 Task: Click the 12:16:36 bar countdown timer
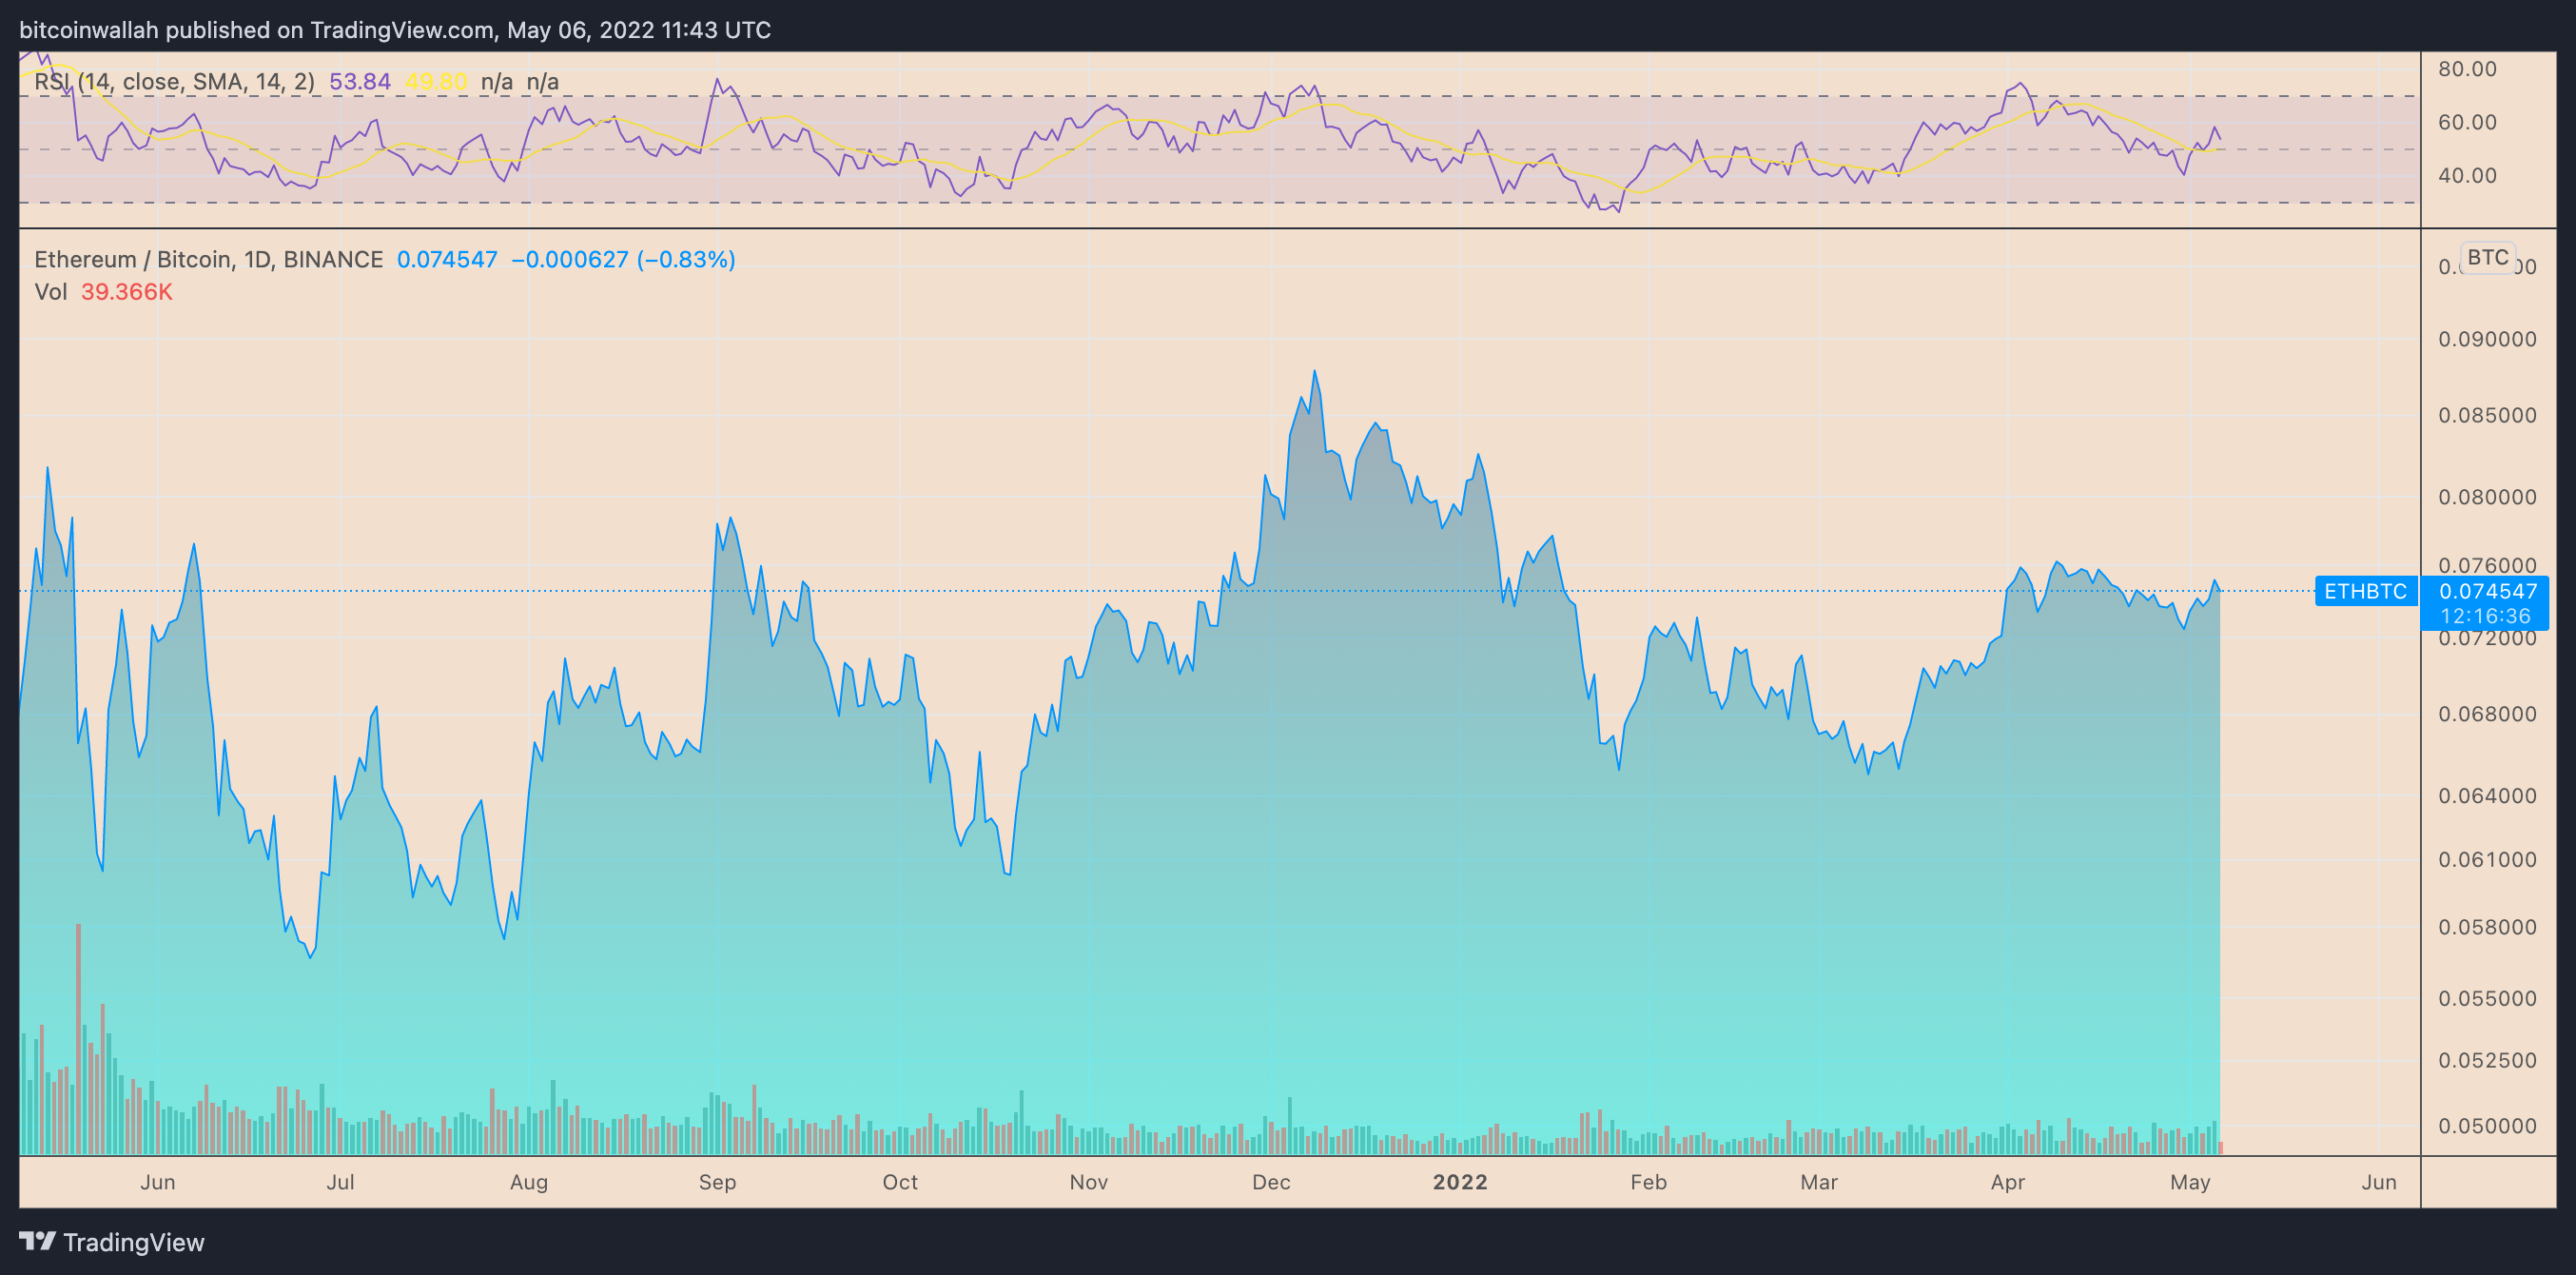(x=2485, y=616)
